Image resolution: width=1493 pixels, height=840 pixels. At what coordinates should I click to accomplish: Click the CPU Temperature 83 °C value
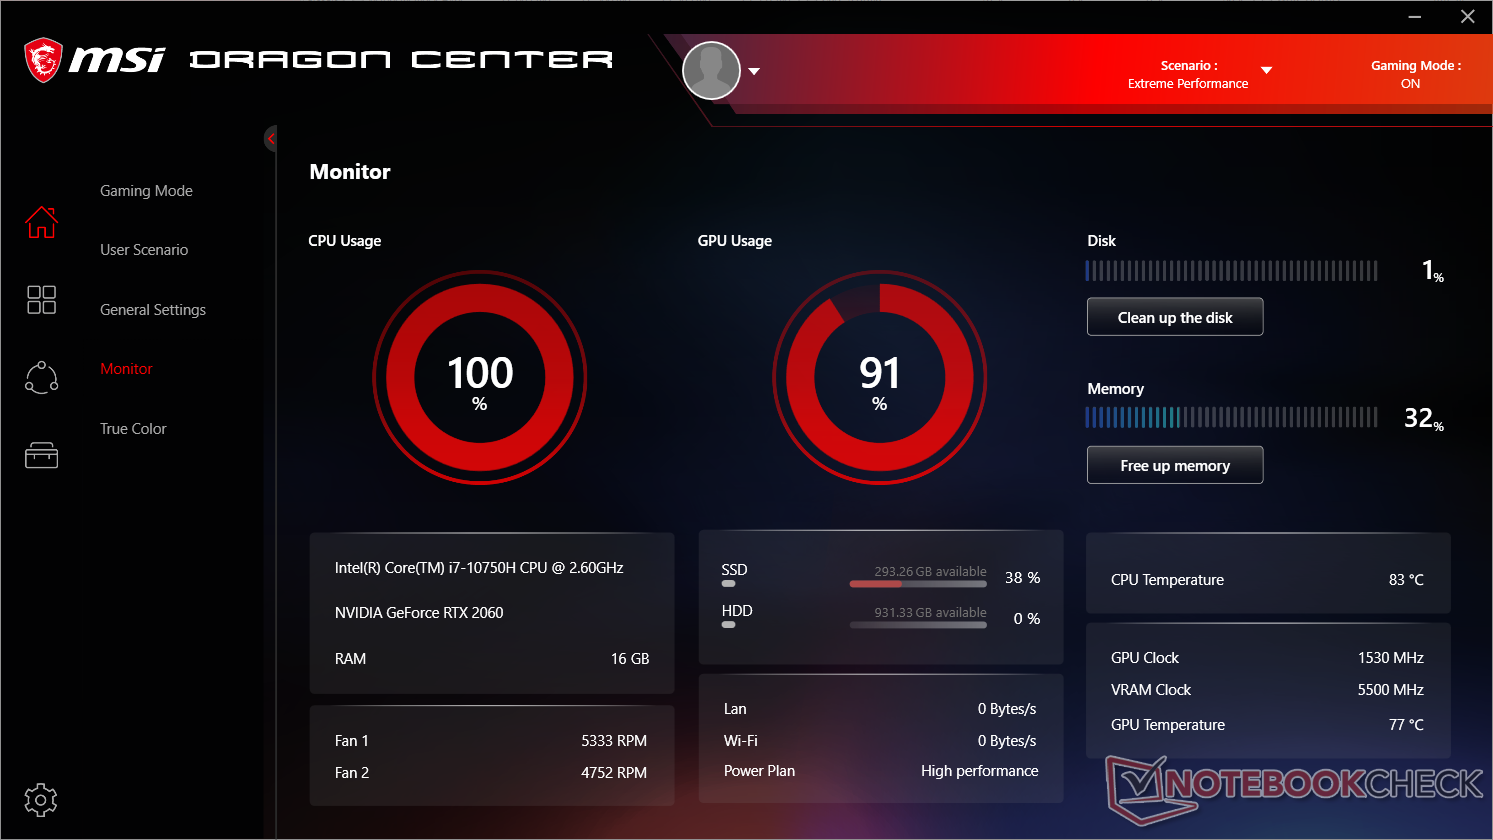1406,580
